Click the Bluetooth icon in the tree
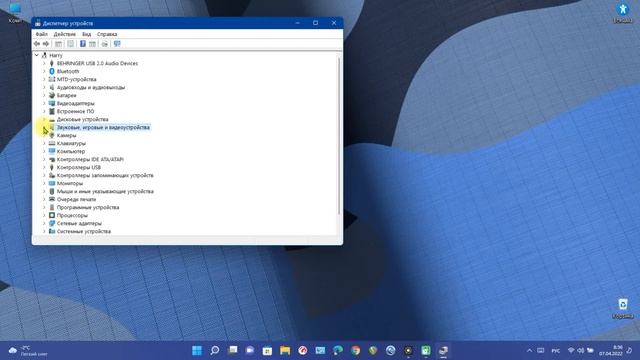640x360 pixels. (x=52, y=71)
